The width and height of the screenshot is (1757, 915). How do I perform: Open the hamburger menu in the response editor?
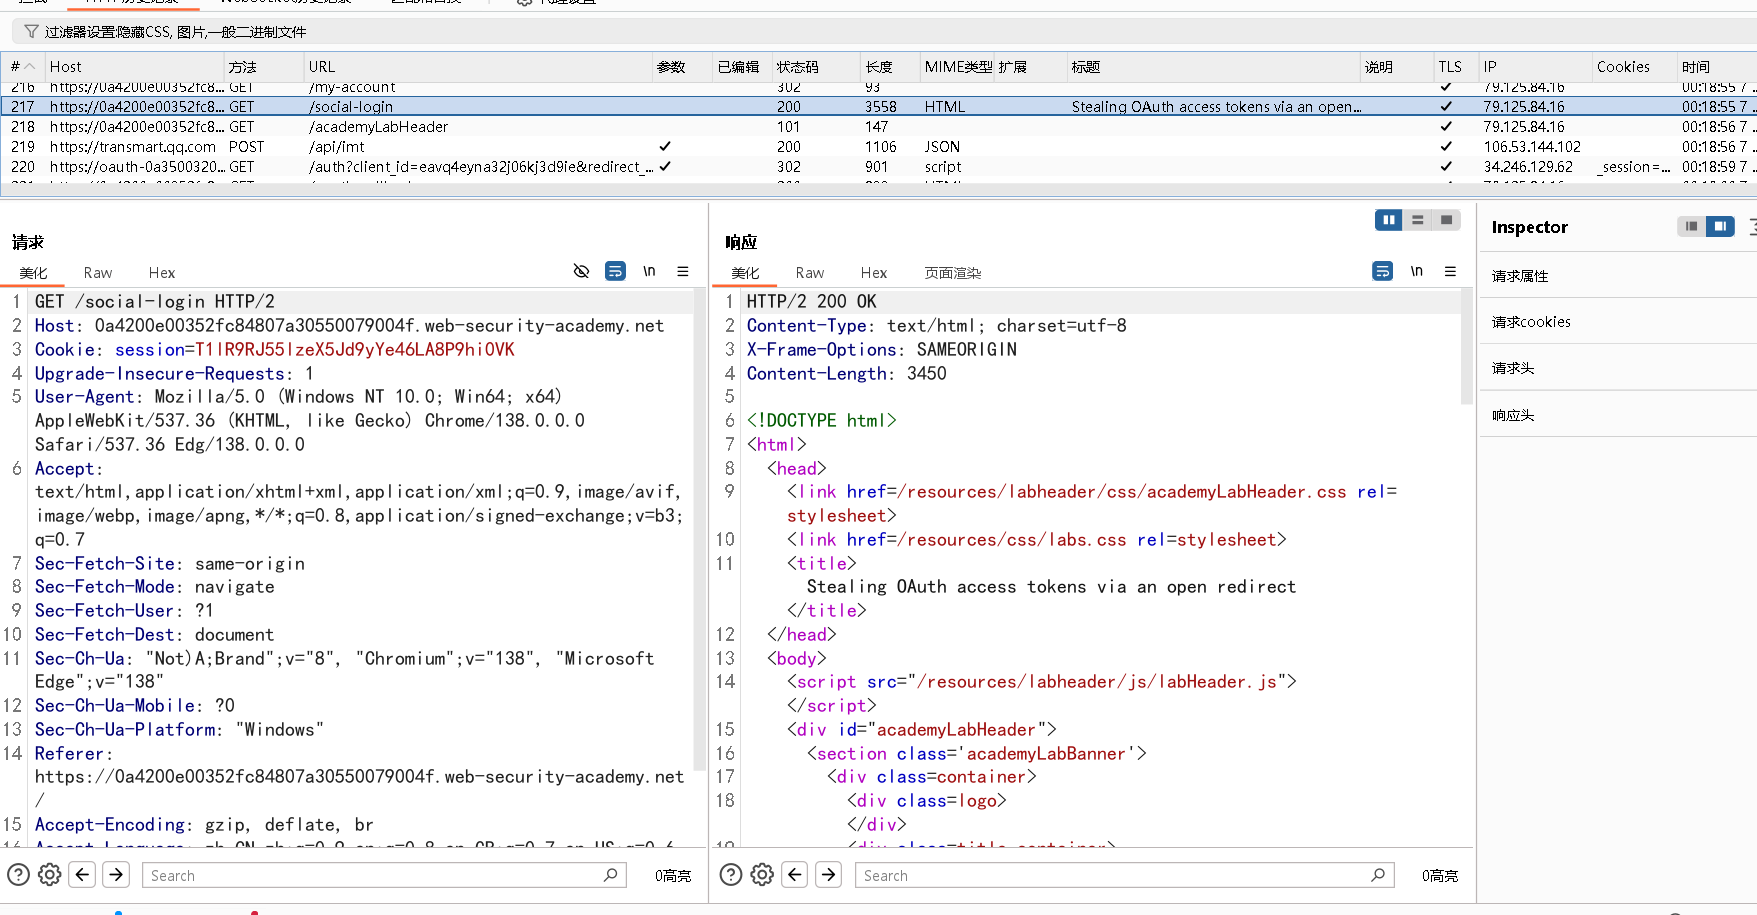1449,271
